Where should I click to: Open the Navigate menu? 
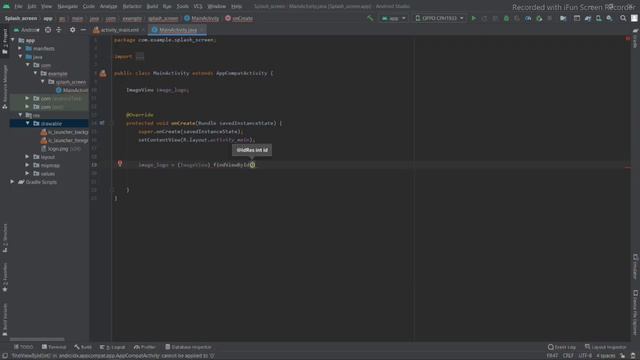pyautogui.click(x=67, y=7)
